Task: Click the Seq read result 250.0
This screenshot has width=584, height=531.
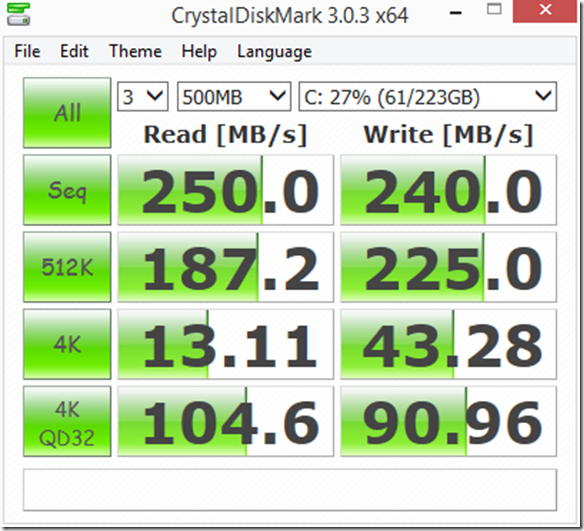Action: (x=226, y=190)
